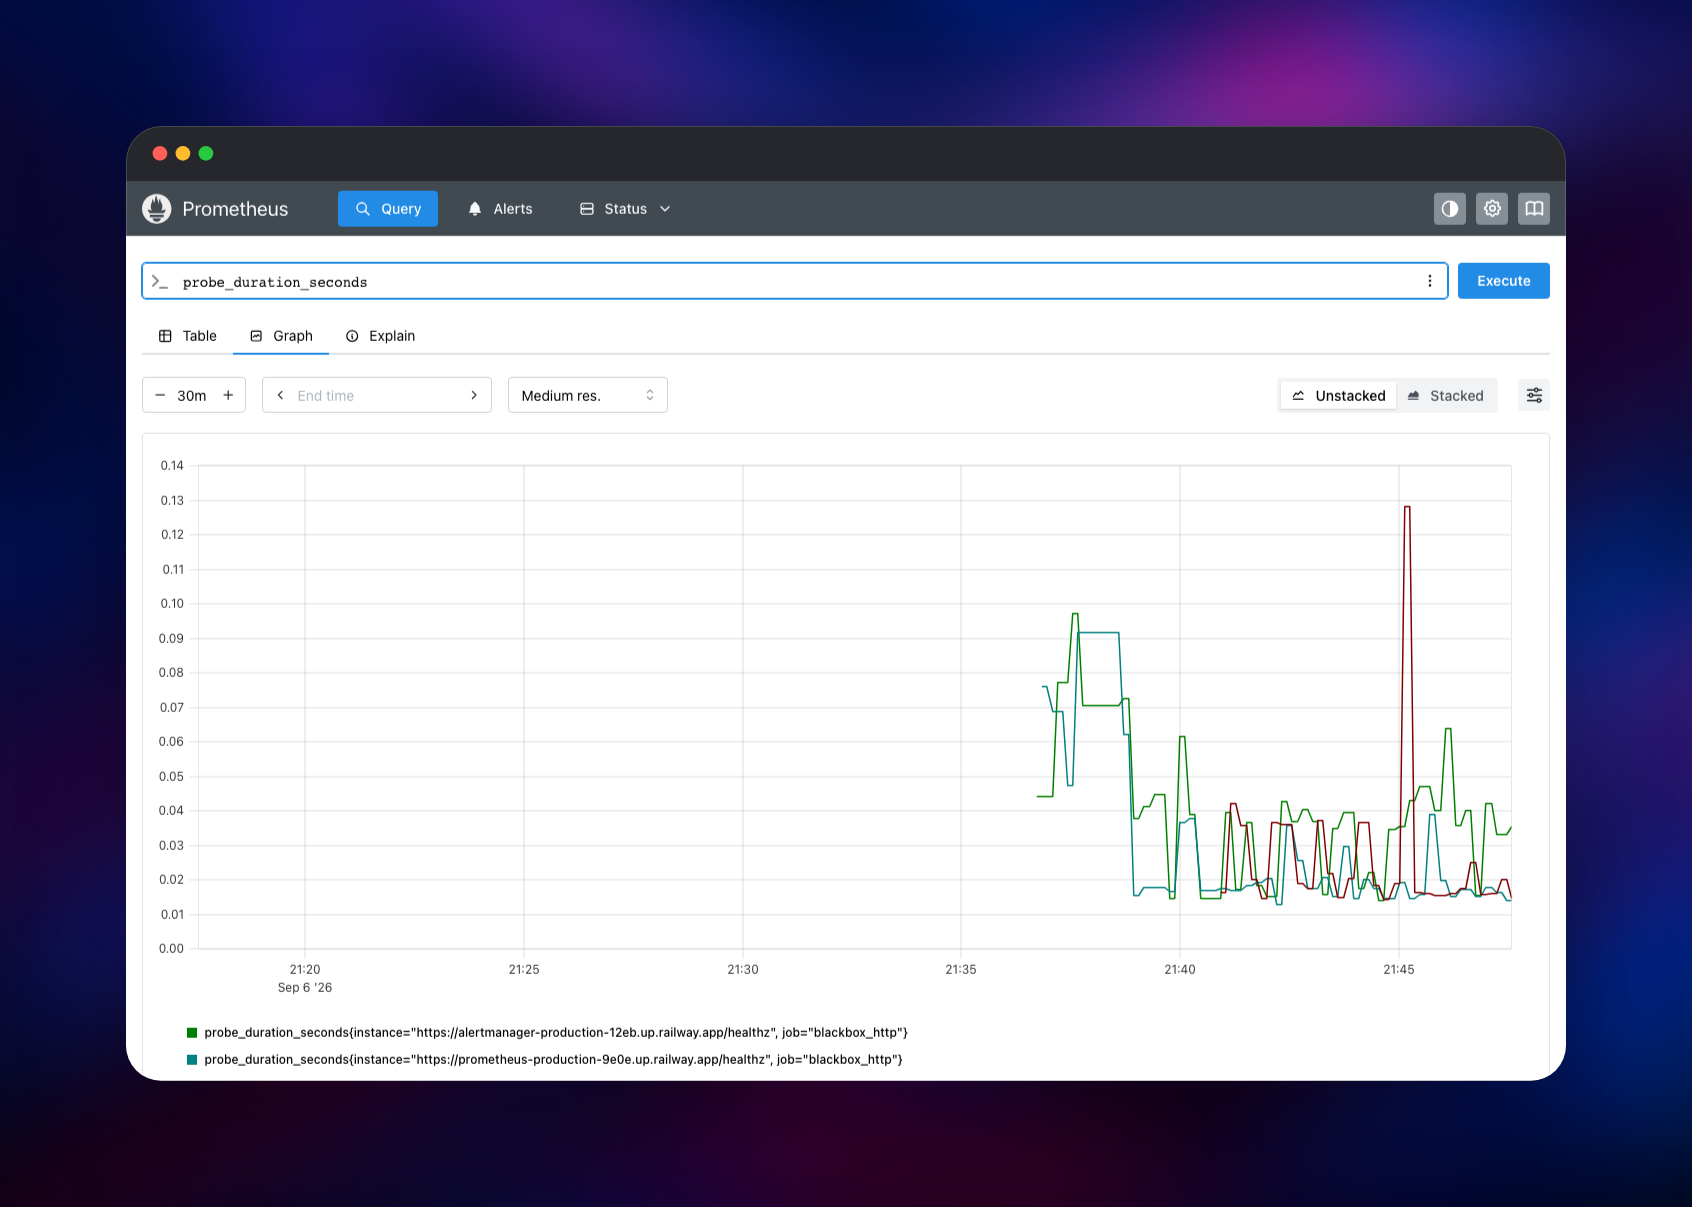Image resolution: width=1692 pixels, height=1207 pixels.
Task: Click the 0.00 y-axis label
Action: 172,949
